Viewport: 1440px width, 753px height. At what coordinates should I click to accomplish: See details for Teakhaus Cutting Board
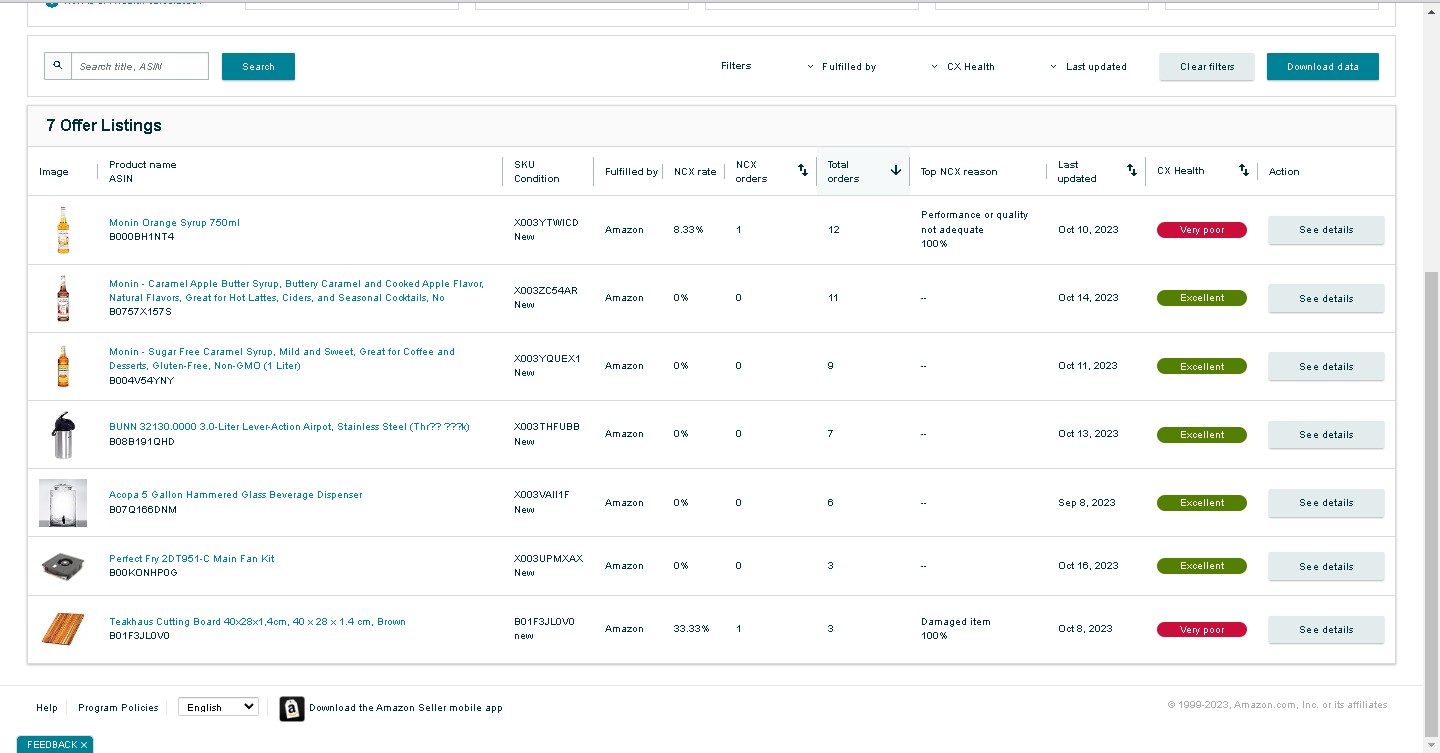click(x=1326, y=630)
